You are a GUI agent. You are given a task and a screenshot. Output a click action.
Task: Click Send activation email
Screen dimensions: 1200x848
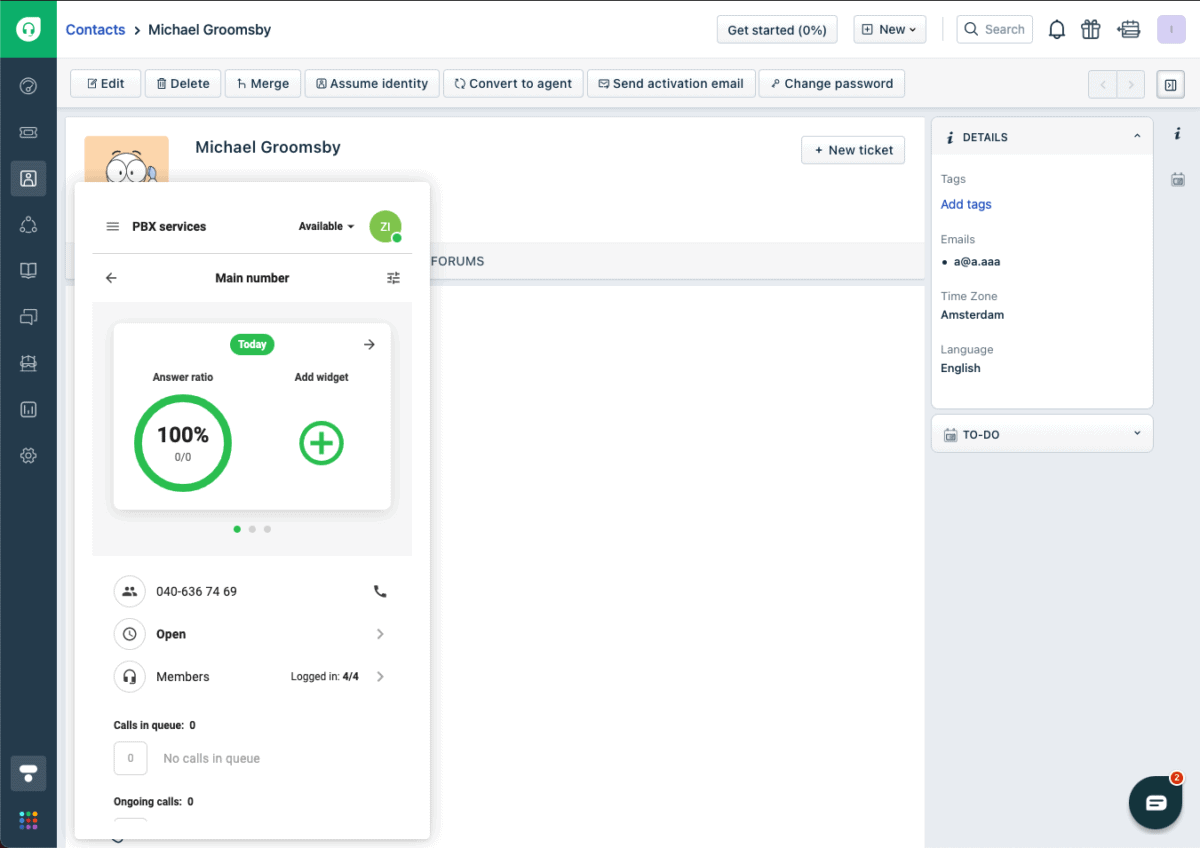[x=671, y=84]
